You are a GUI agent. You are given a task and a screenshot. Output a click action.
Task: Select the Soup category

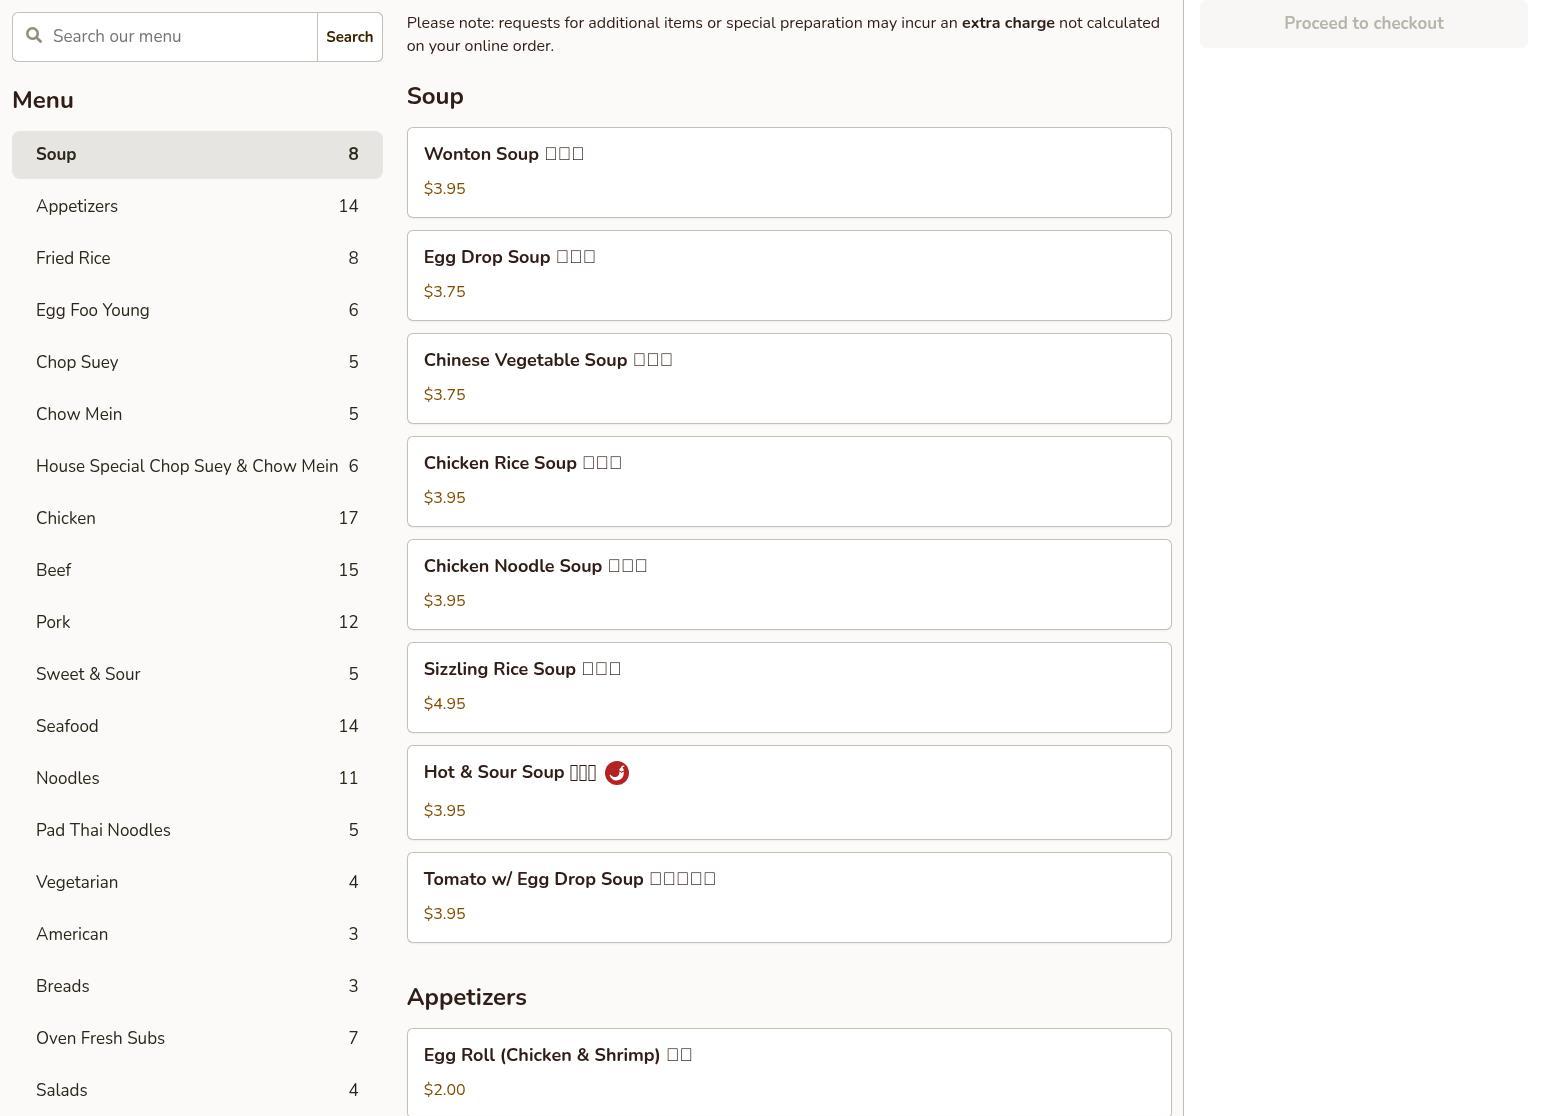pyautogui.click(x=197, y=155)
